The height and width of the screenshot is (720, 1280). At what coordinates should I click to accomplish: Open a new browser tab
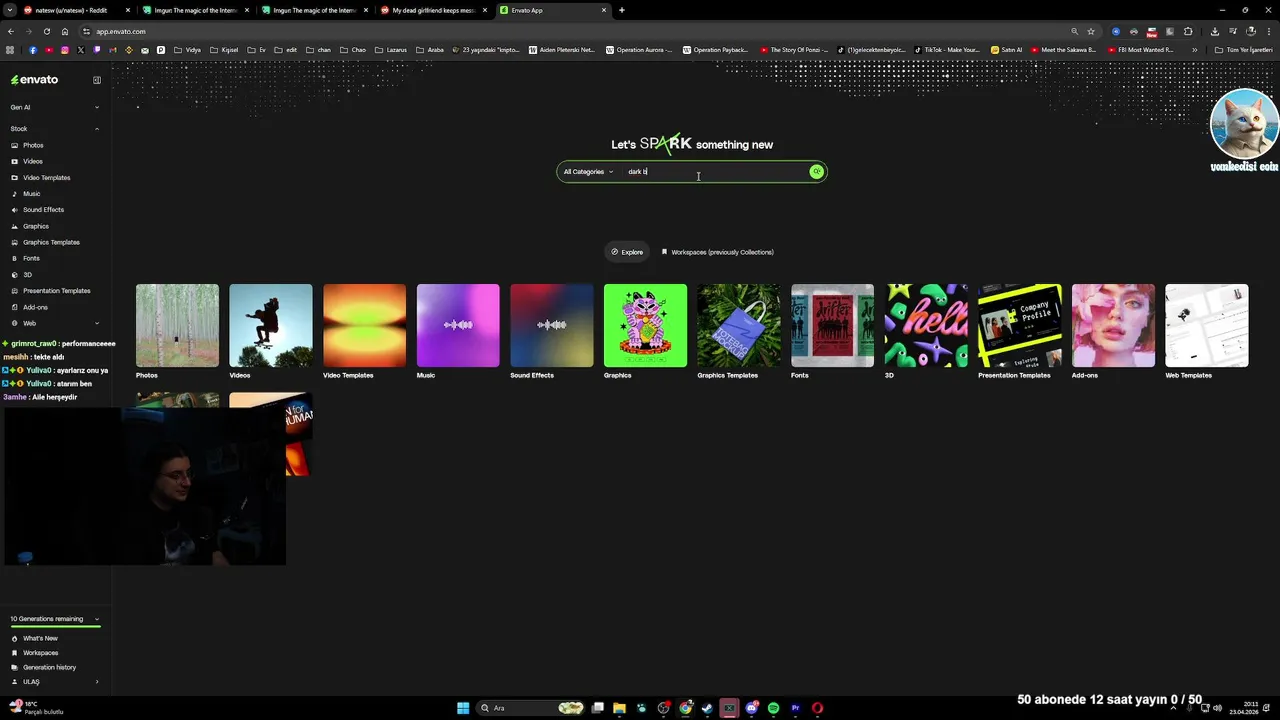[622, 10]
